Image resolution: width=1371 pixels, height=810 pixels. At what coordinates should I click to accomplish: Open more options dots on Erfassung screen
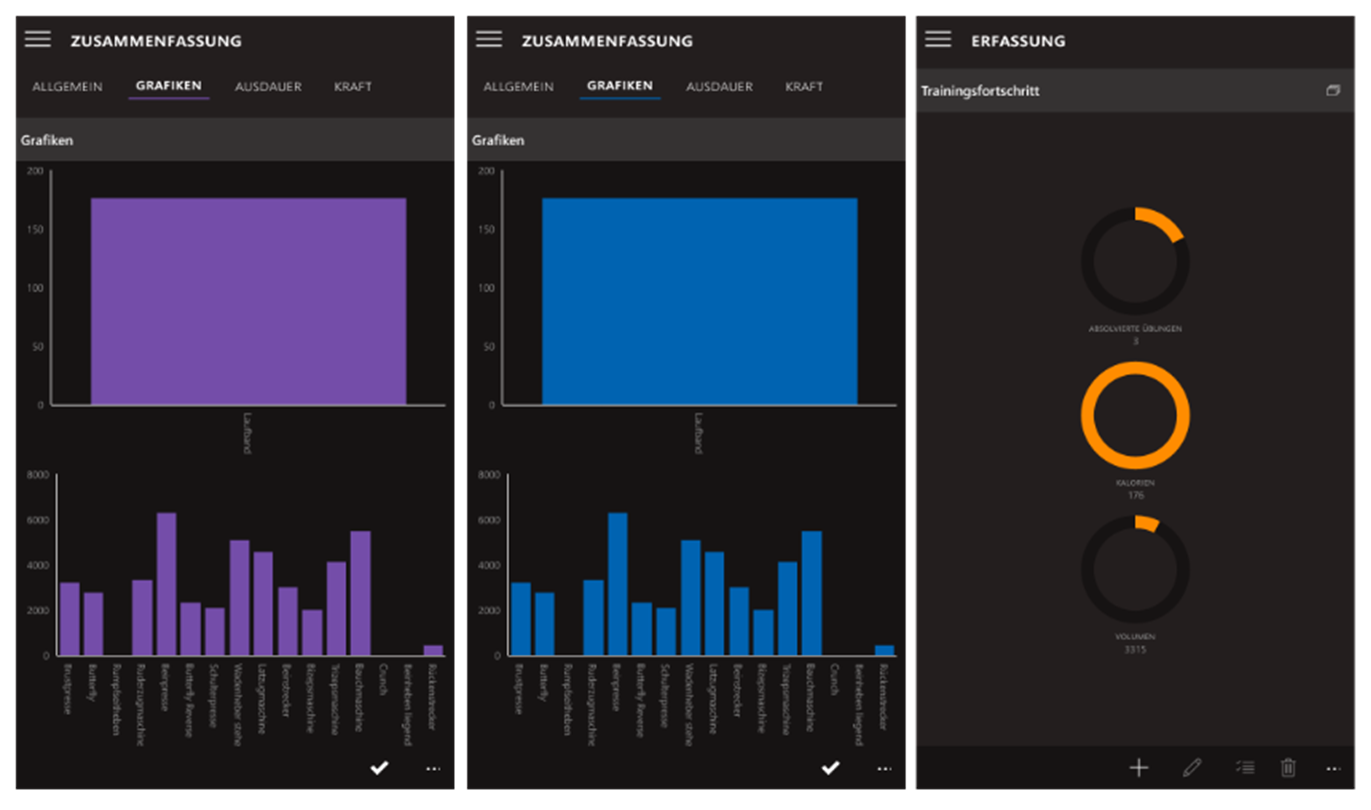1333,769
